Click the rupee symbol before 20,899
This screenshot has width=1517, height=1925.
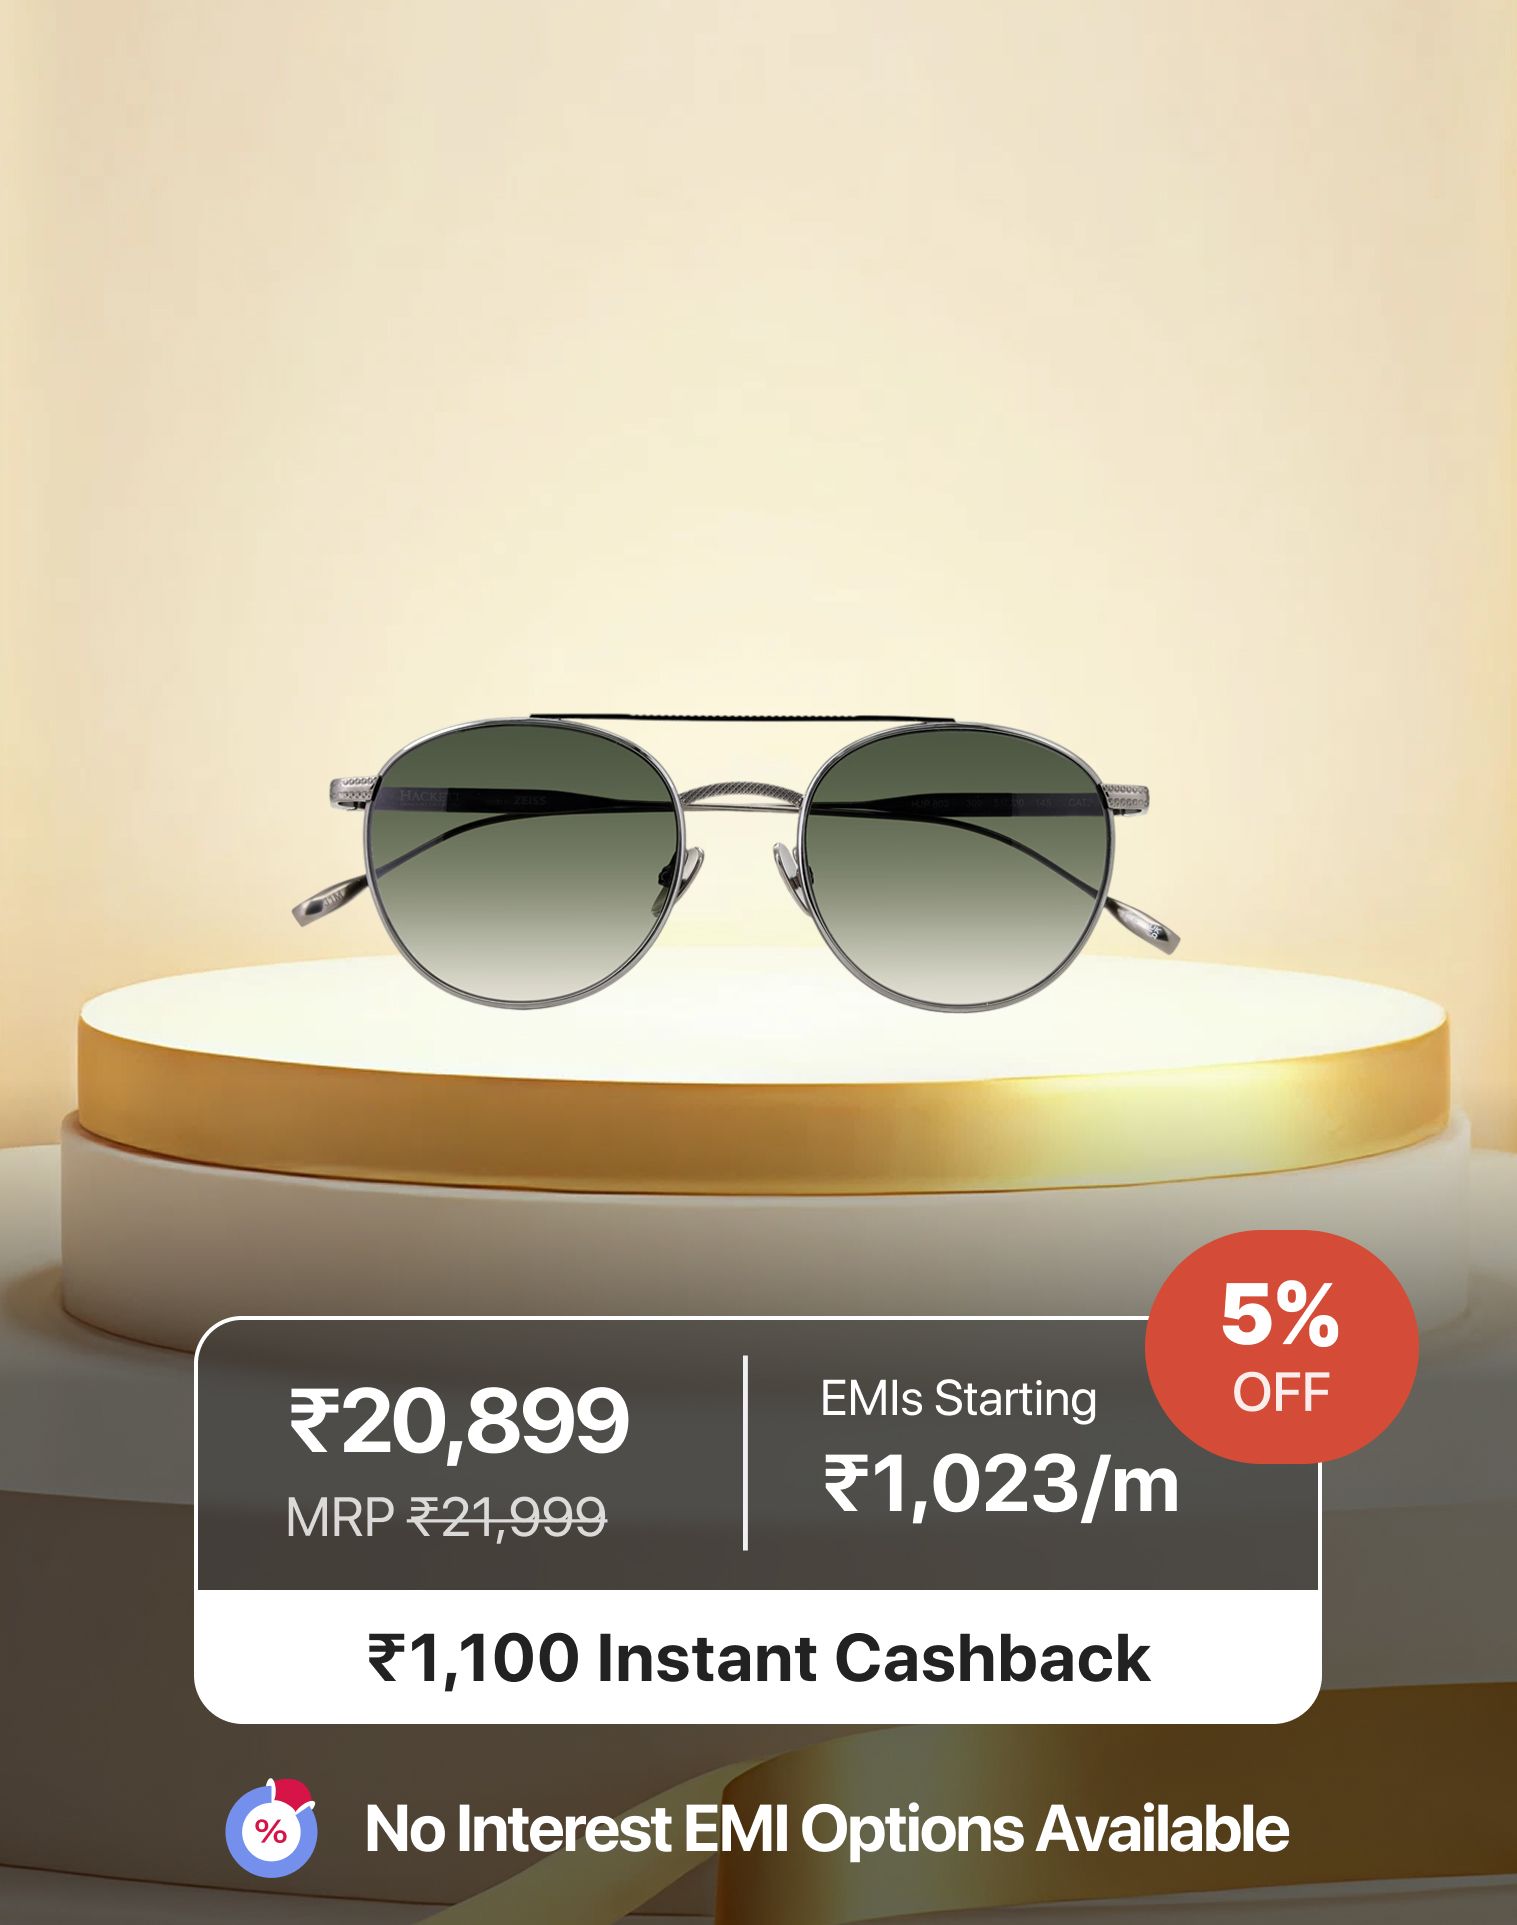coord(313,1422)
